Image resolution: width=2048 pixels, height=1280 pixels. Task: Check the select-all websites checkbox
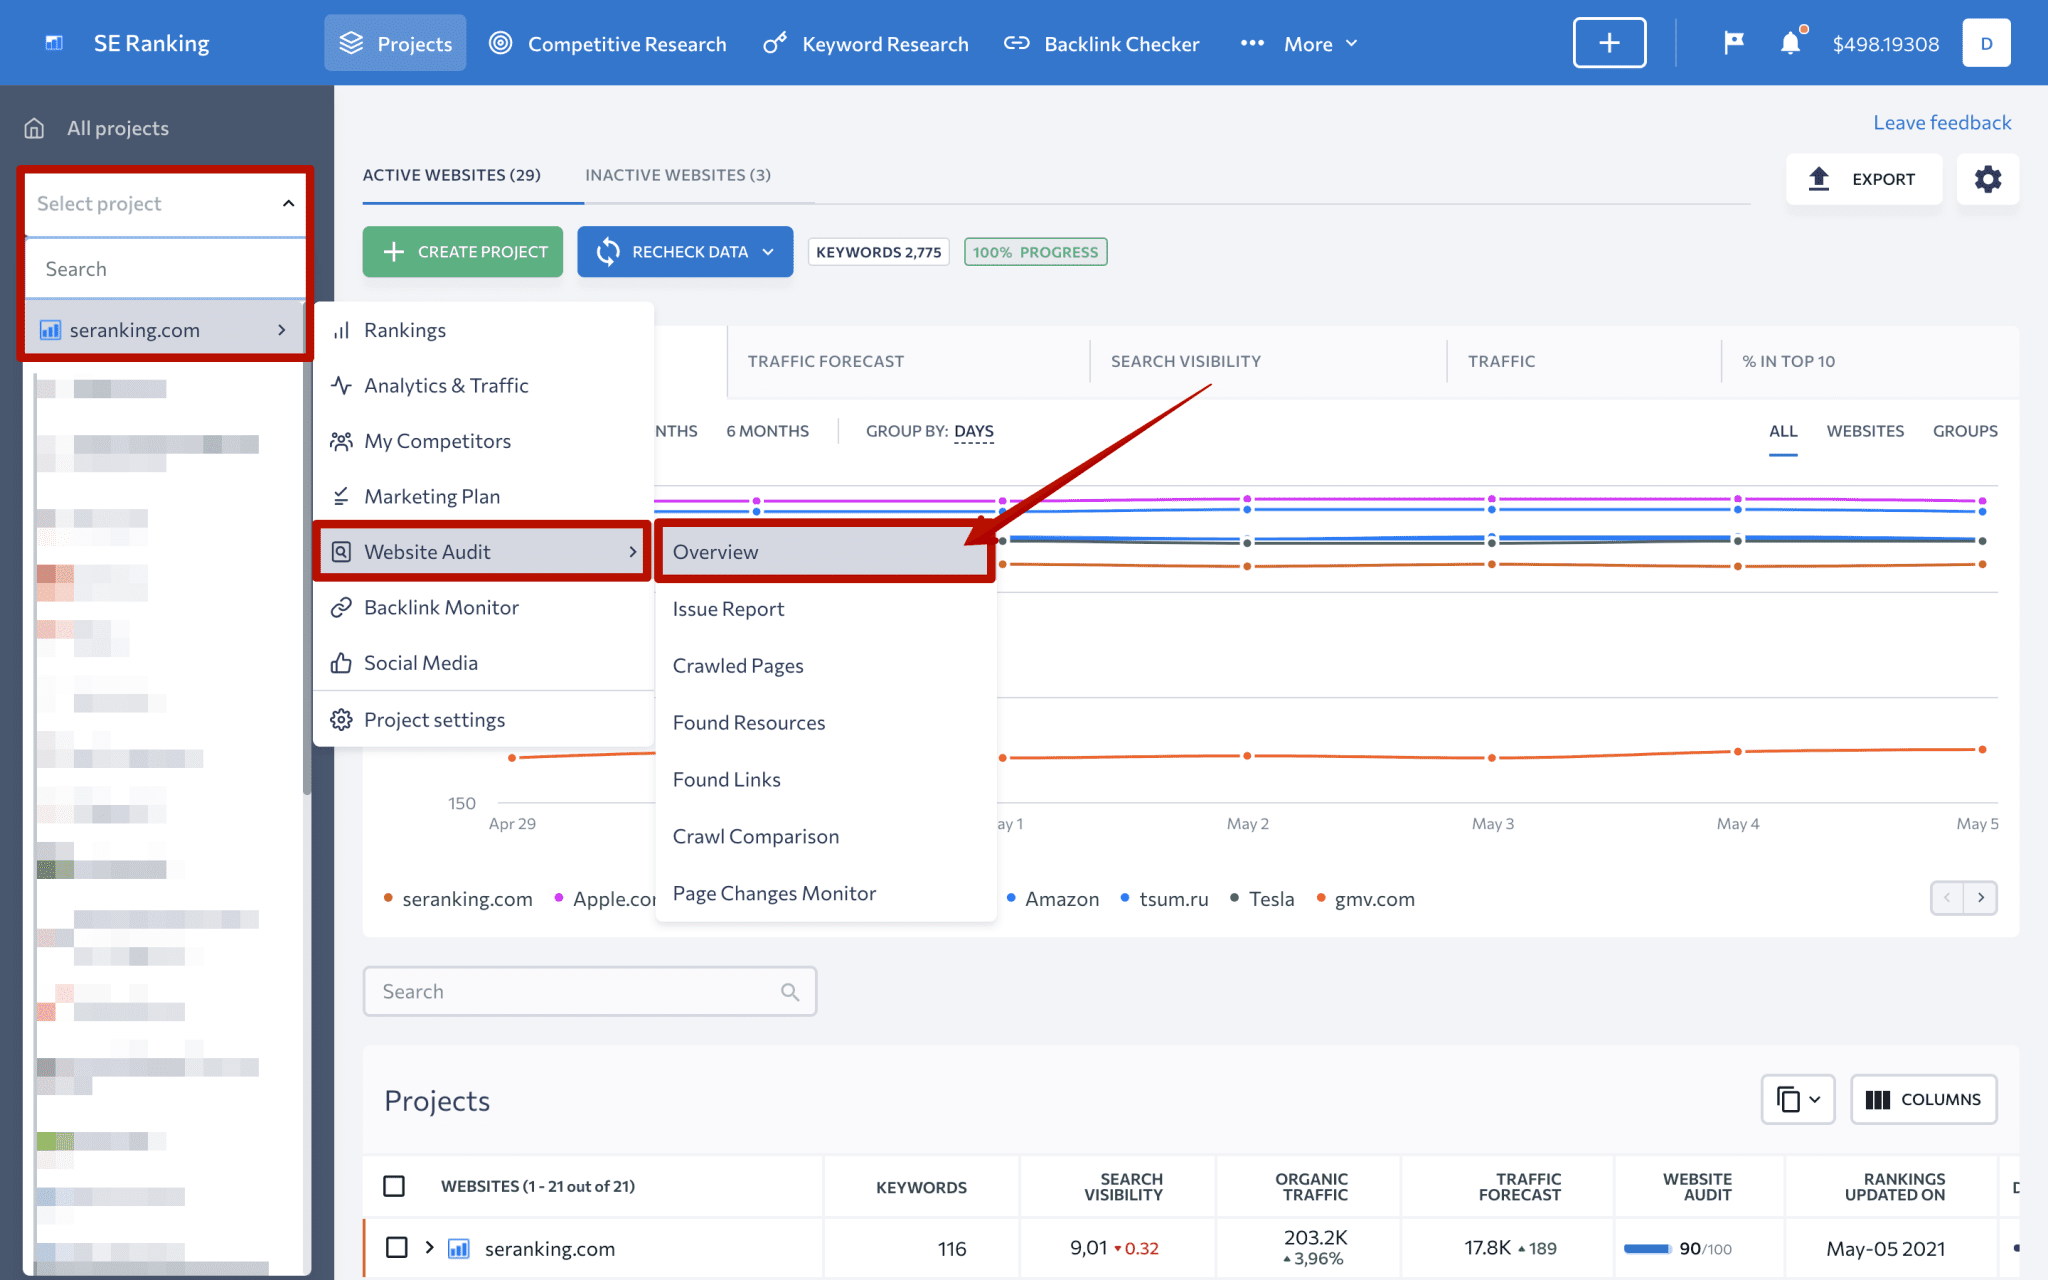coord(394,1186)
